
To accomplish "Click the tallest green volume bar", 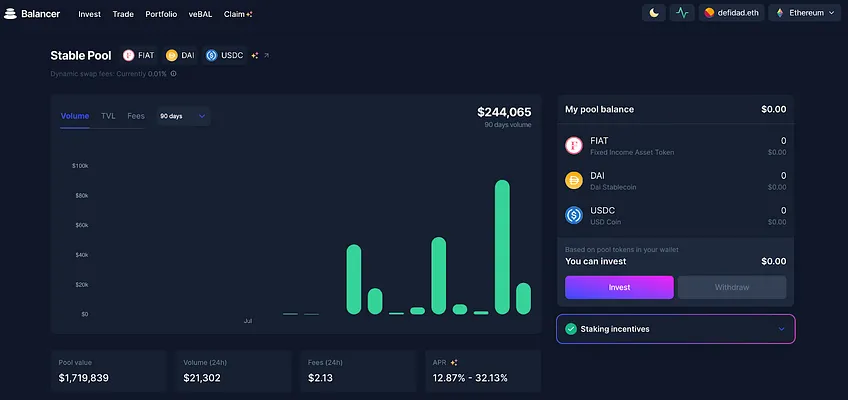I will coord(502,247).
